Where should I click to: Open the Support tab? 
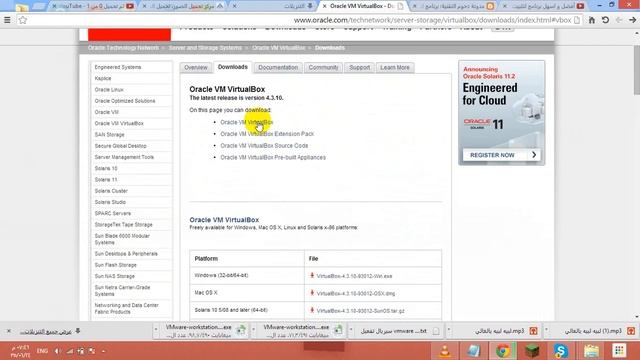tap(359, 67)
